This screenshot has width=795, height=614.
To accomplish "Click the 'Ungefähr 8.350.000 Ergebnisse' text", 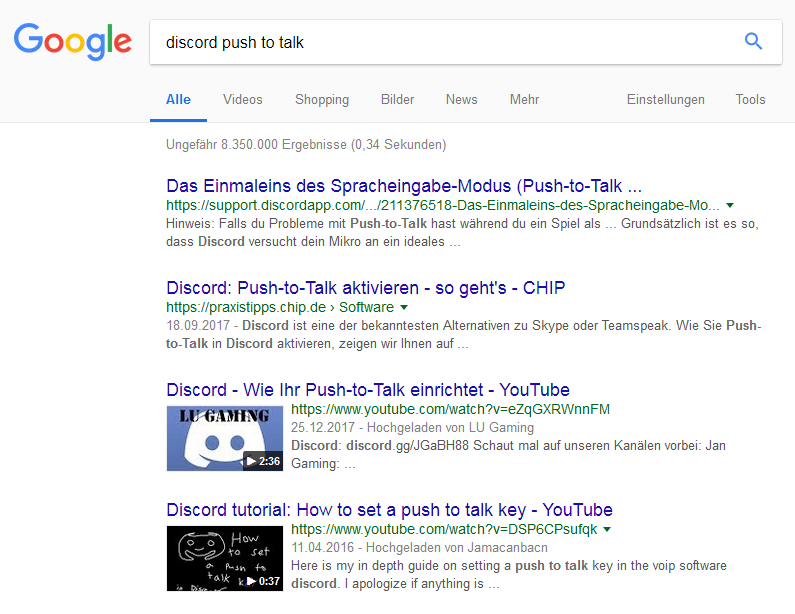I will [x=306, y=145].
